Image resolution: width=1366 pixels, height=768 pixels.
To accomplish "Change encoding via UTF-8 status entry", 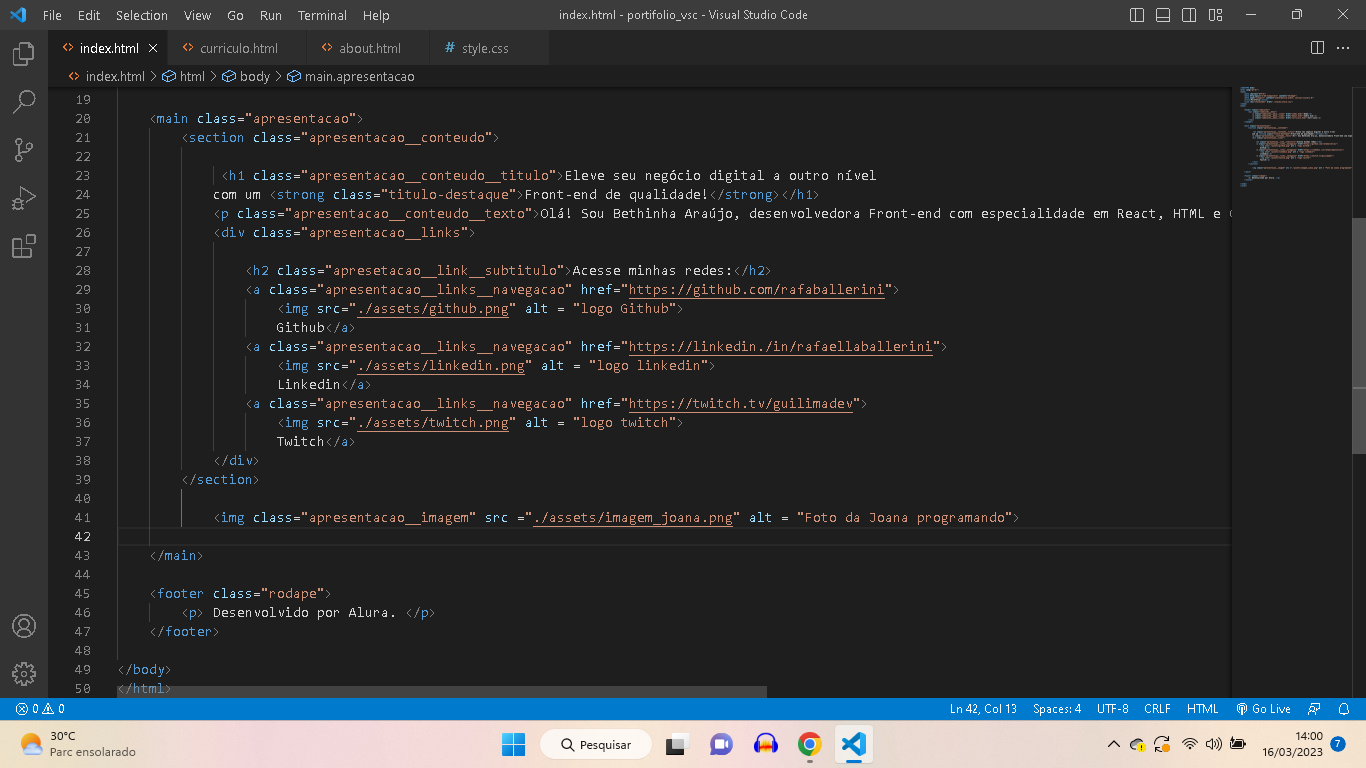I will 1113,709.
